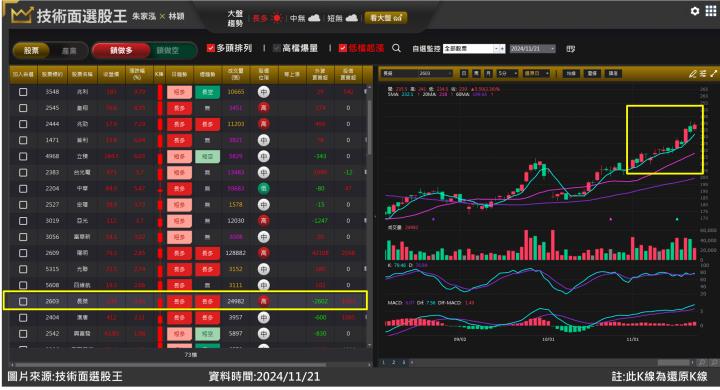Open the 還原日 chart type dropdown
Image resolution: width=720 pixels, height=390 pixels.
[x=536, y=73]
